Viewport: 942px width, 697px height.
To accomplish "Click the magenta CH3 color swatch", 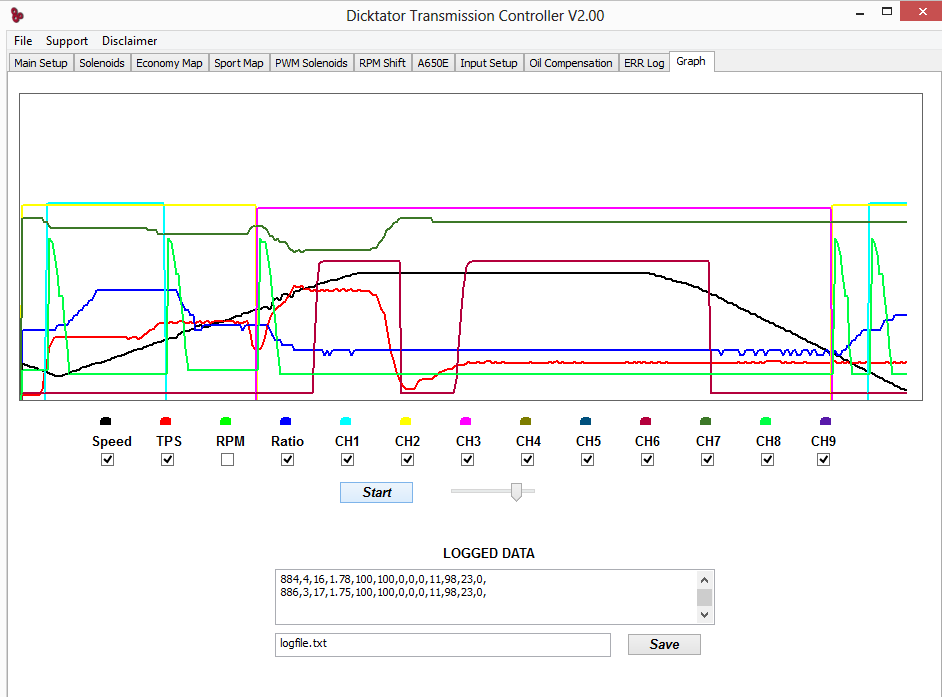I will coord(466,421).
